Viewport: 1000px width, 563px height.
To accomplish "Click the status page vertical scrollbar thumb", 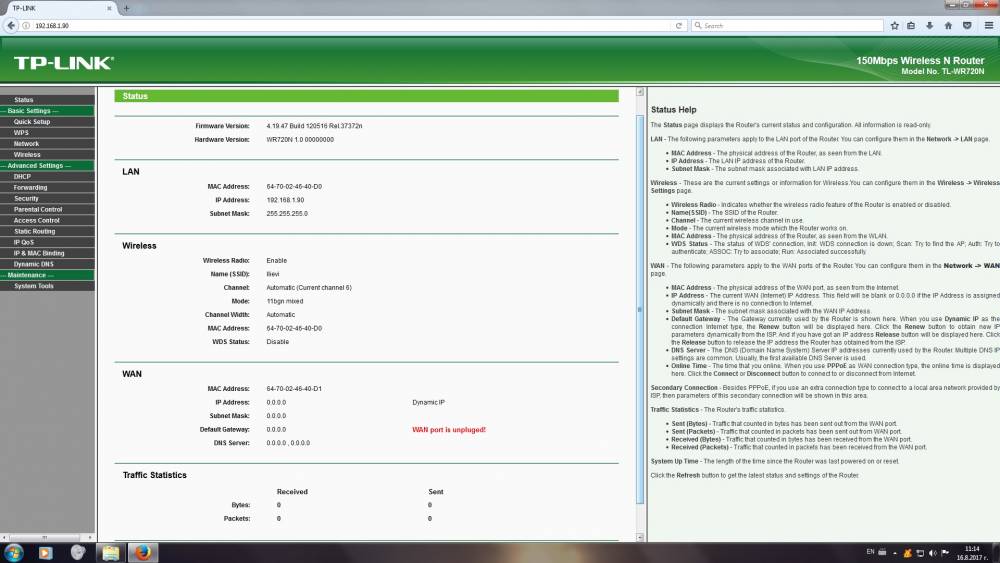I will click(640, 309).
